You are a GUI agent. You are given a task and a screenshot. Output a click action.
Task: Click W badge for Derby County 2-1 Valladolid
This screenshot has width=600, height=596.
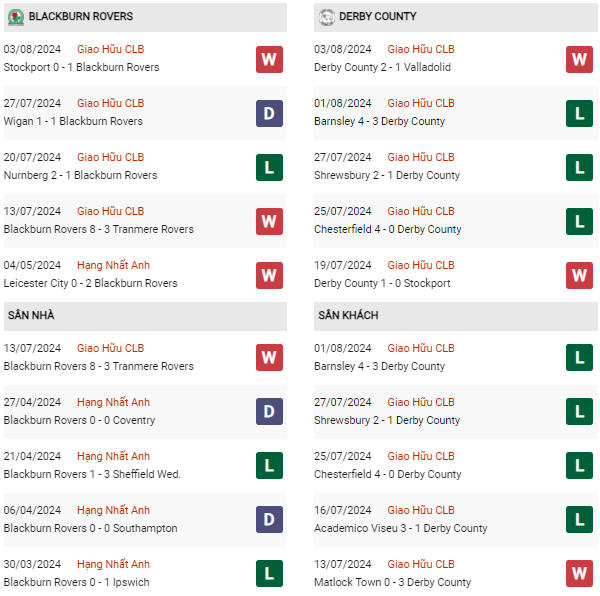tap(579, 59)
